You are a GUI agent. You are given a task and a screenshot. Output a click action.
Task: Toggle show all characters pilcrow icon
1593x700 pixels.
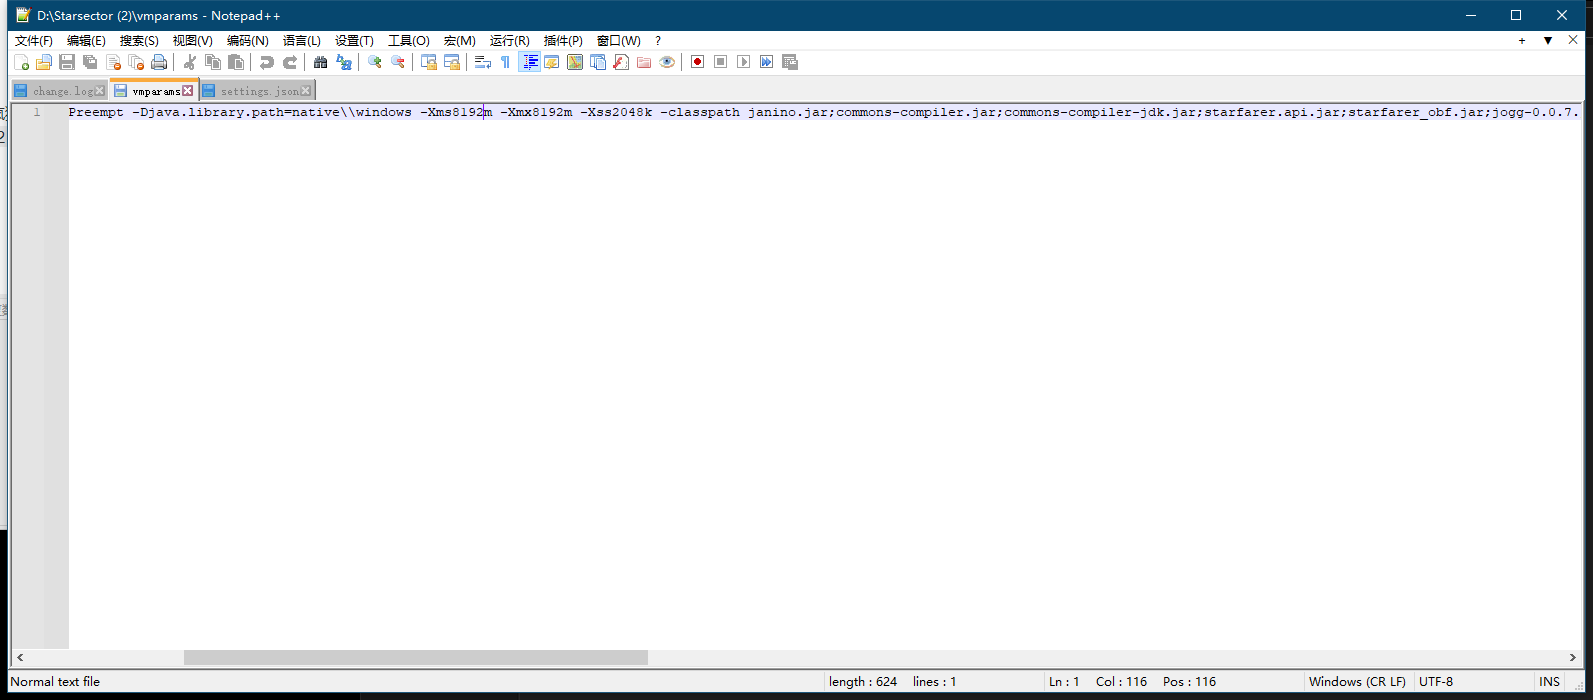tap(506, 62)
